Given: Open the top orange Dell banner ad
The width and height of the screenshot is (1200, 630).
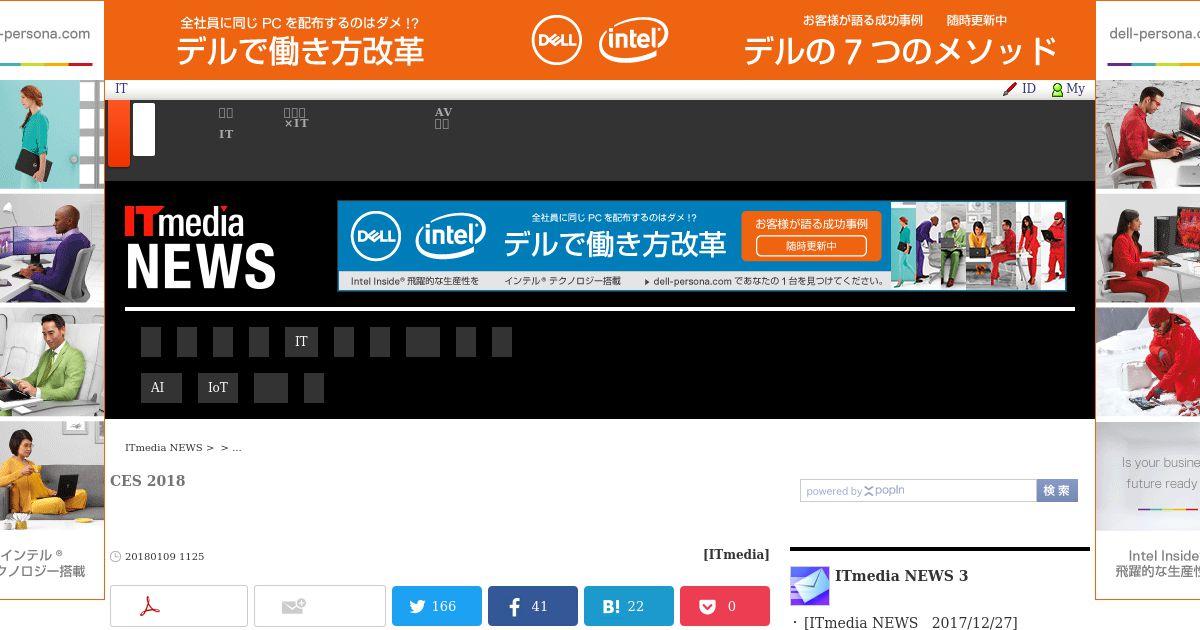Looking at the screenshot, I should pos(600,40).
